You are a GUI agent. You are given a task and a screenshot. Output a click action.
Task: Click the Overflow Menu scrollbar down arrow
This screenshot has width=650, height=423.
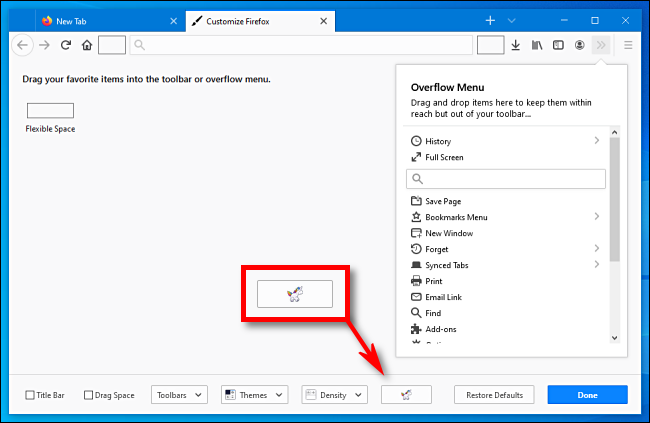coord(615,338)
